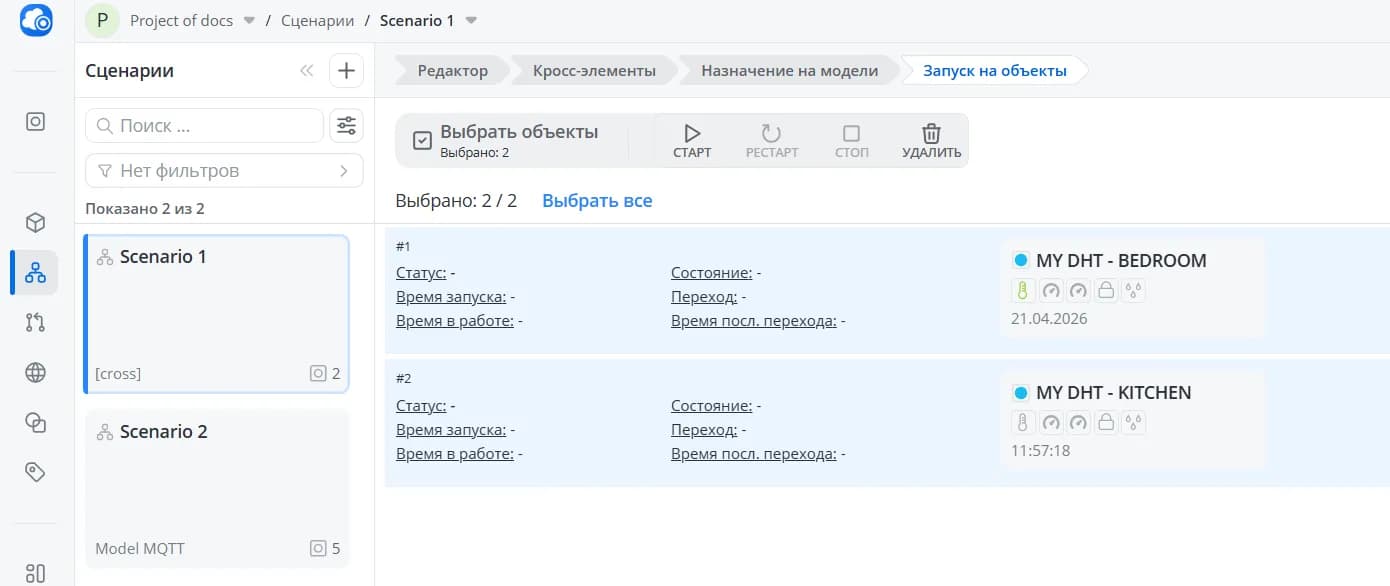Click the Переход label in row #1
This screenshot has height=586, width=1390.
[x=704, y=297]
